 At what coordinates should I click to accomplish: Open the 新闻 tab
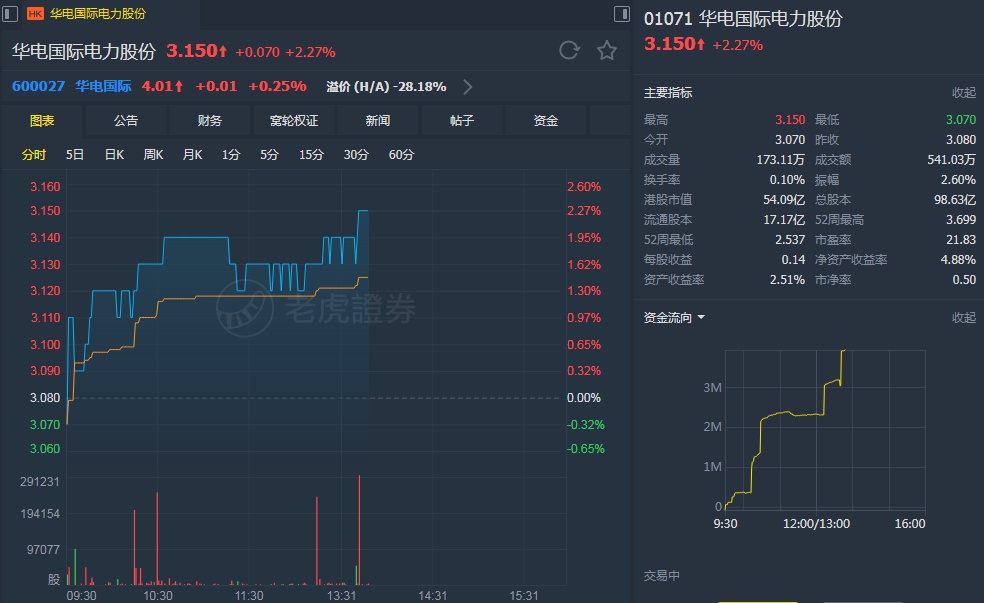click(x=378, y=120)
